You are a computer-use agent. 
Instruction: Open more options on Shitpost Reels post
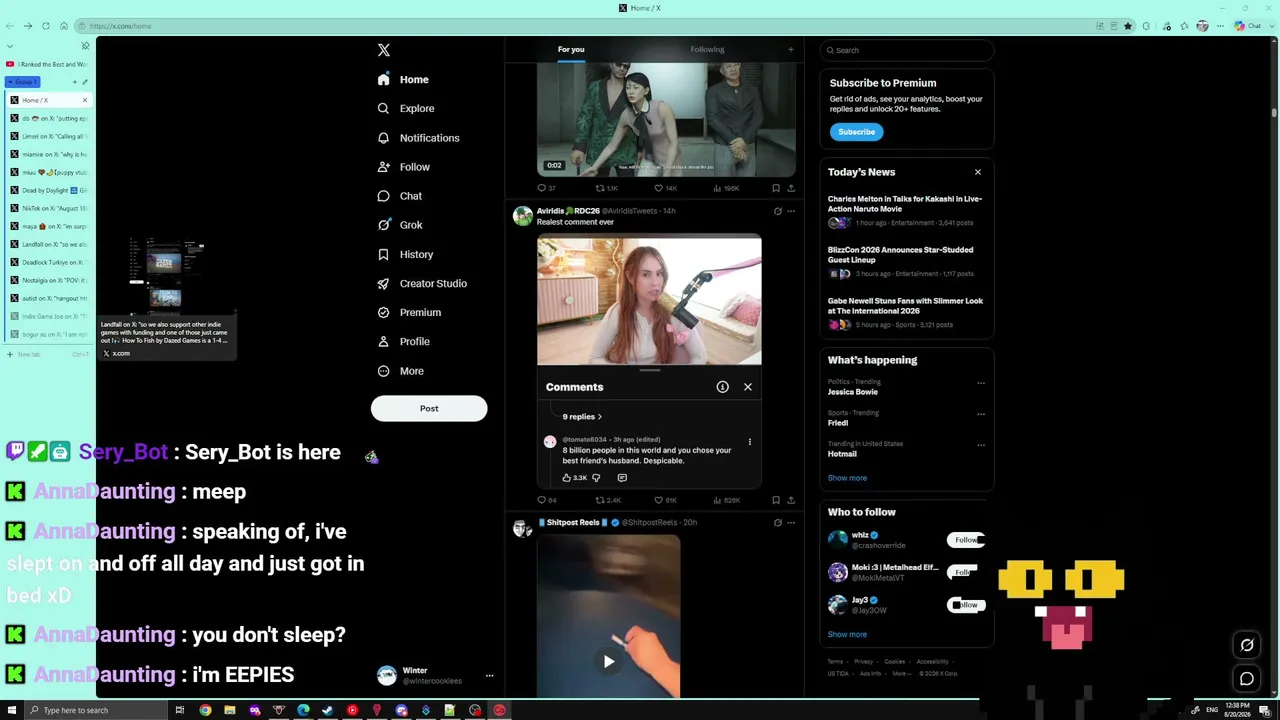(790, 523)
